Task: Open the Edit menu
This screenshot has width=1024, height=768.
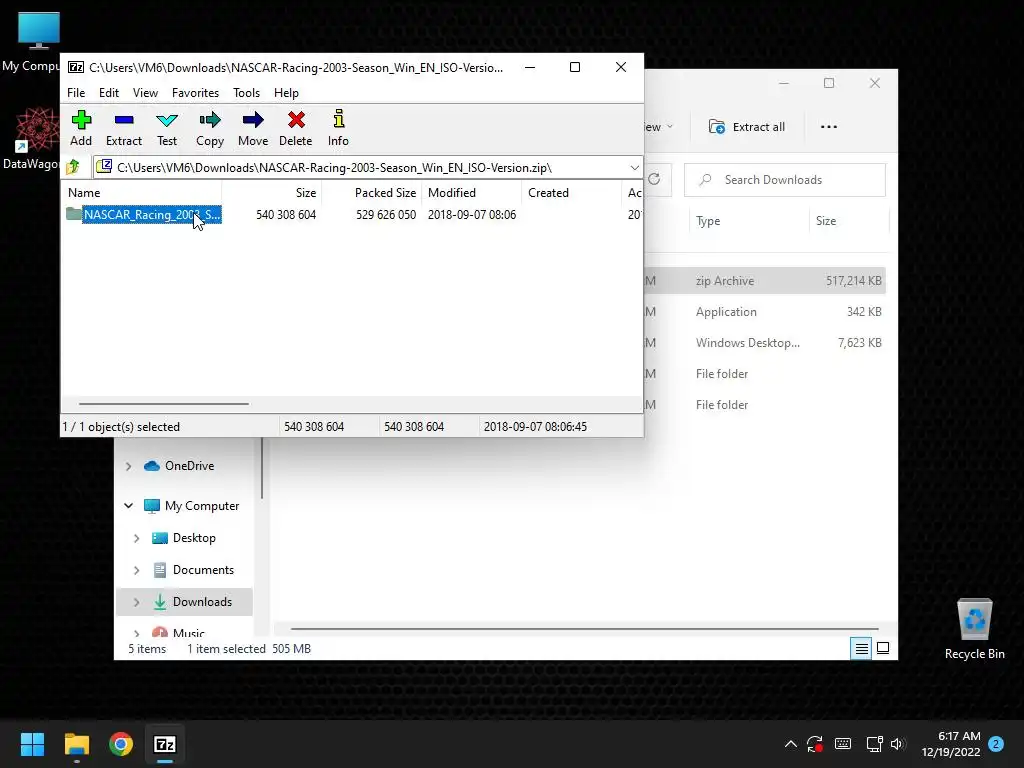Action: click(x=109, y=93)
